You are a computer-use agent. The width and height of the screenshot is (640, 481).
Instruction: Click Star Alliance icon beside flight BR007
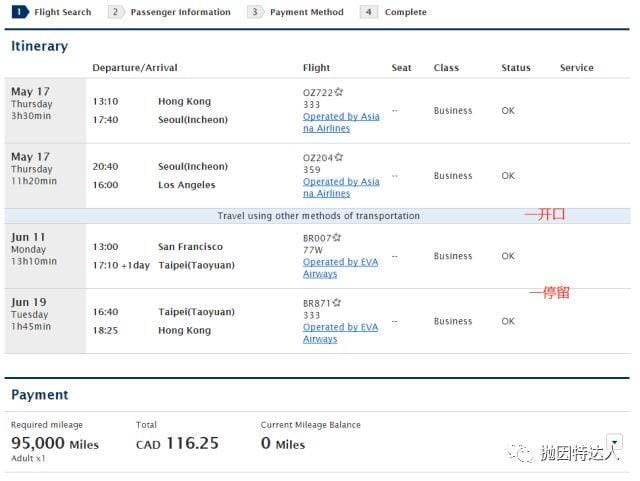338,237
